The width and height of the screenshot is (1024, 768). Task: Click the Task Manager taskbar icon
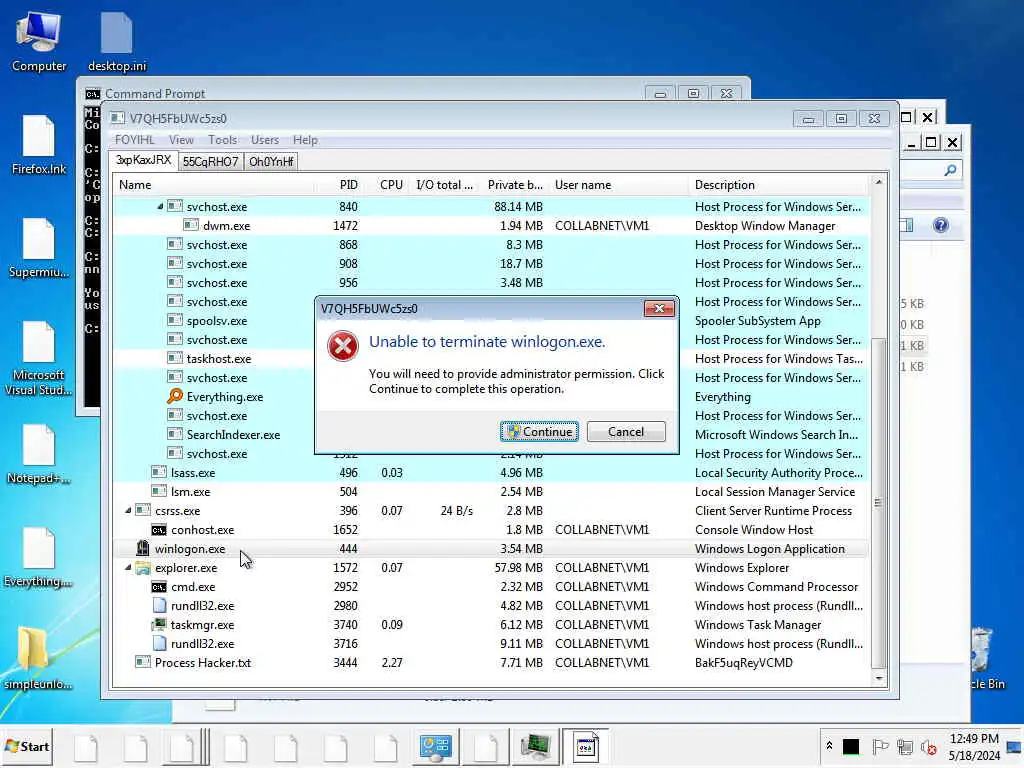pyautogui.click(x=536, y=746)
